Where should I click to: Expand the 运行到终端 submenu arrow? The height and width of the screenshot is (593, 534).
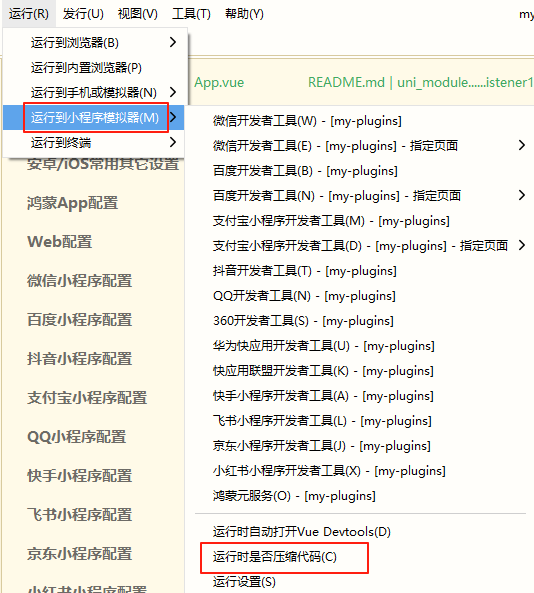coord(173,142)
